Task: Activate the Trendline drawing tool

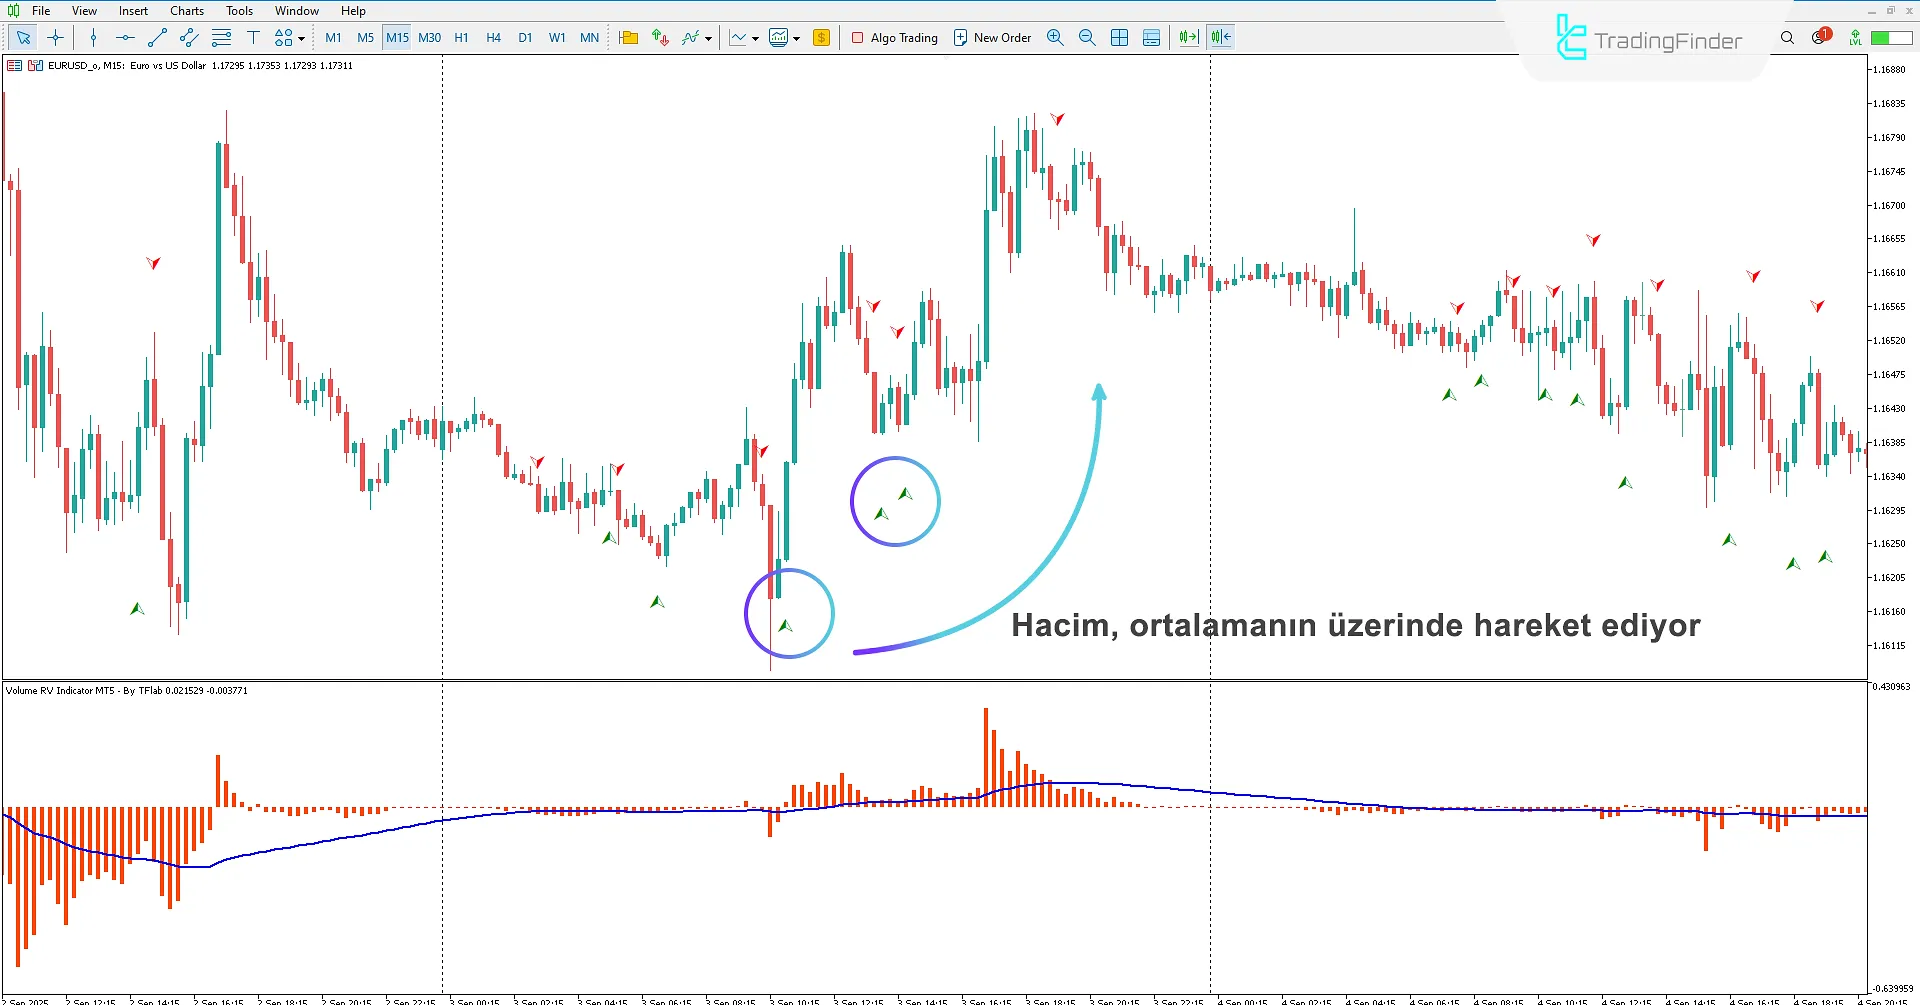Action: pos(156,37)
